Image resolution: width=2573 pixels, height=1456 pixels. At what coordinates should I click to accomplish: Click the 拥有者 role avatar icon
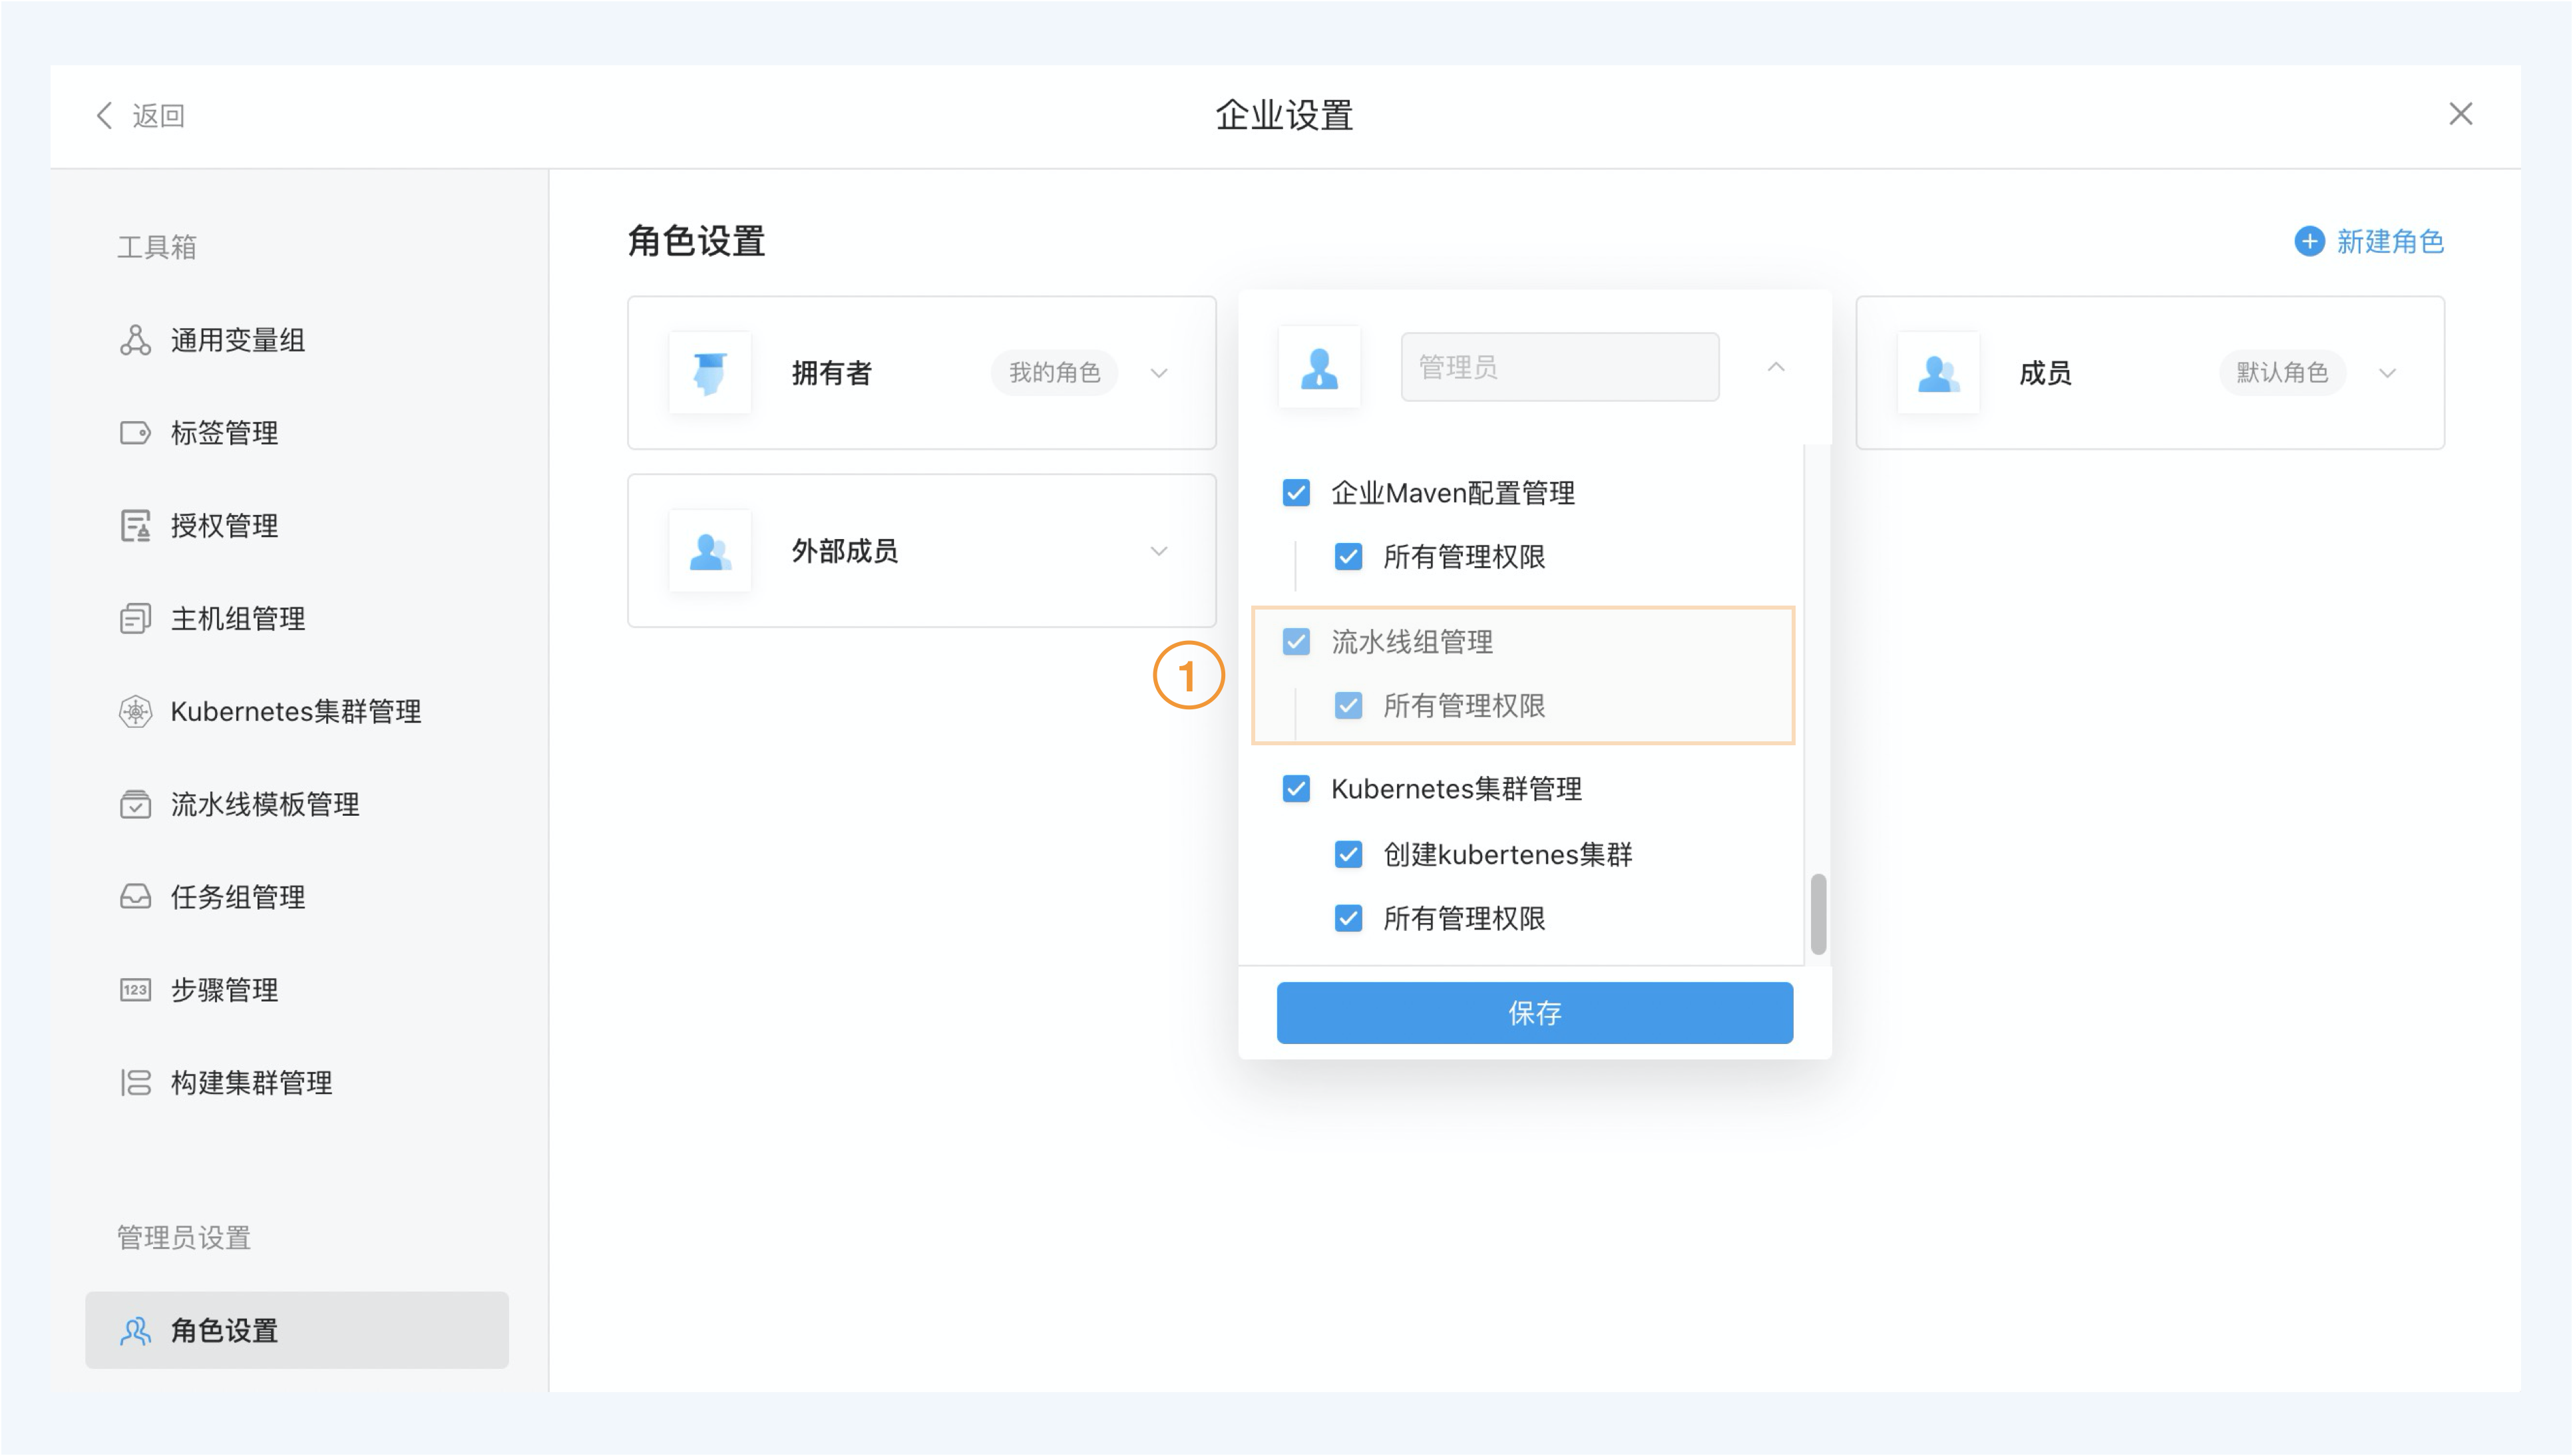click(x=710, y=373)
